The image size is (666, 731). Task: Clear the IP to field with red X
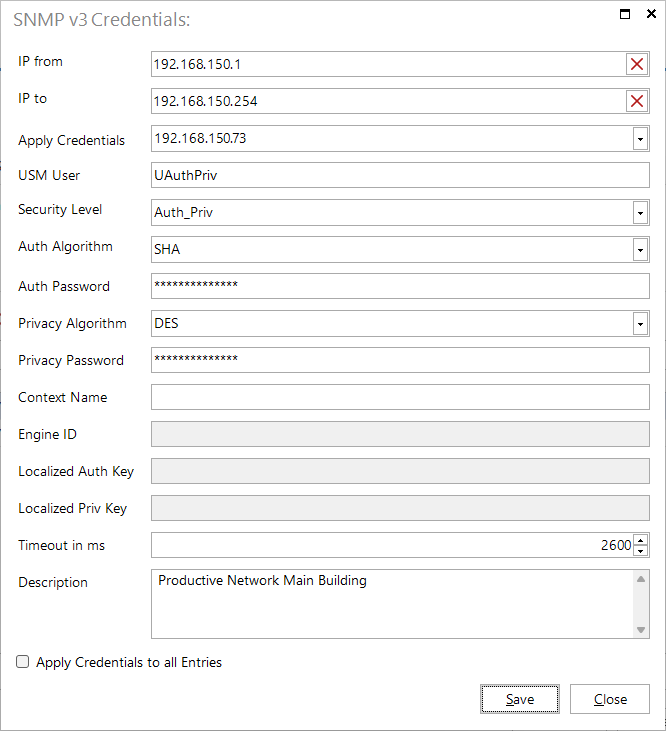point(637,101)
